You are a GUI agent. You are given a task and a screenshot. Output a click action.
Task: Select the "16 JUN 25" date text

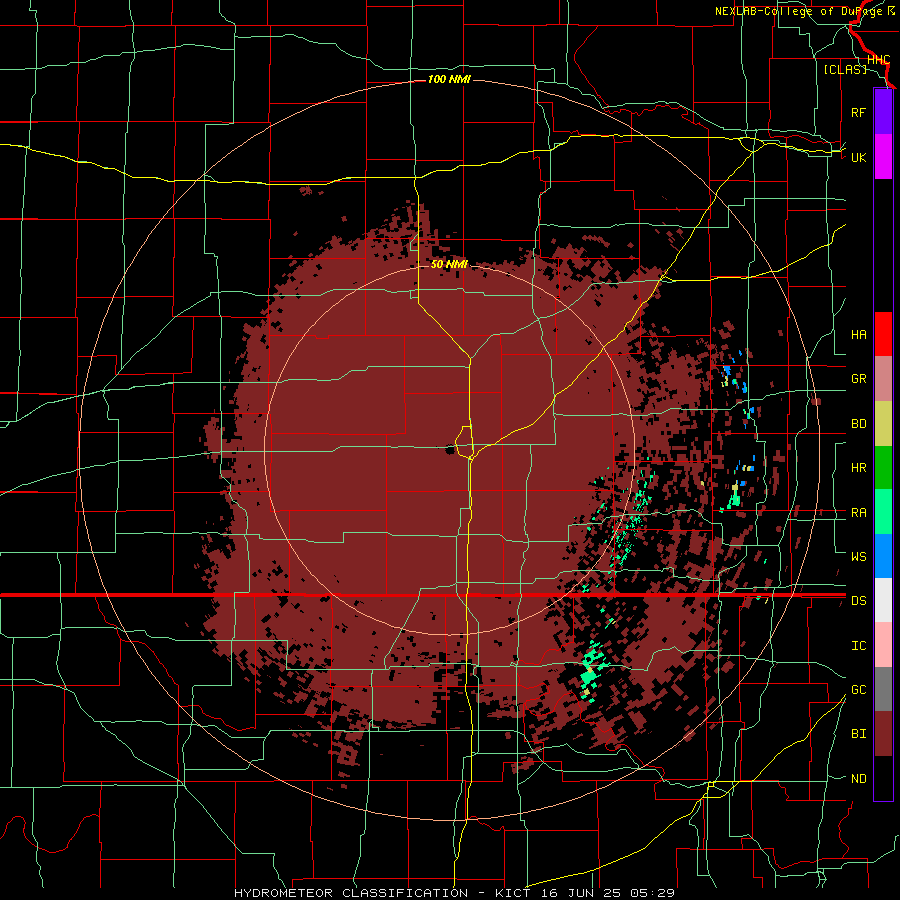click(x=578, y=893)
